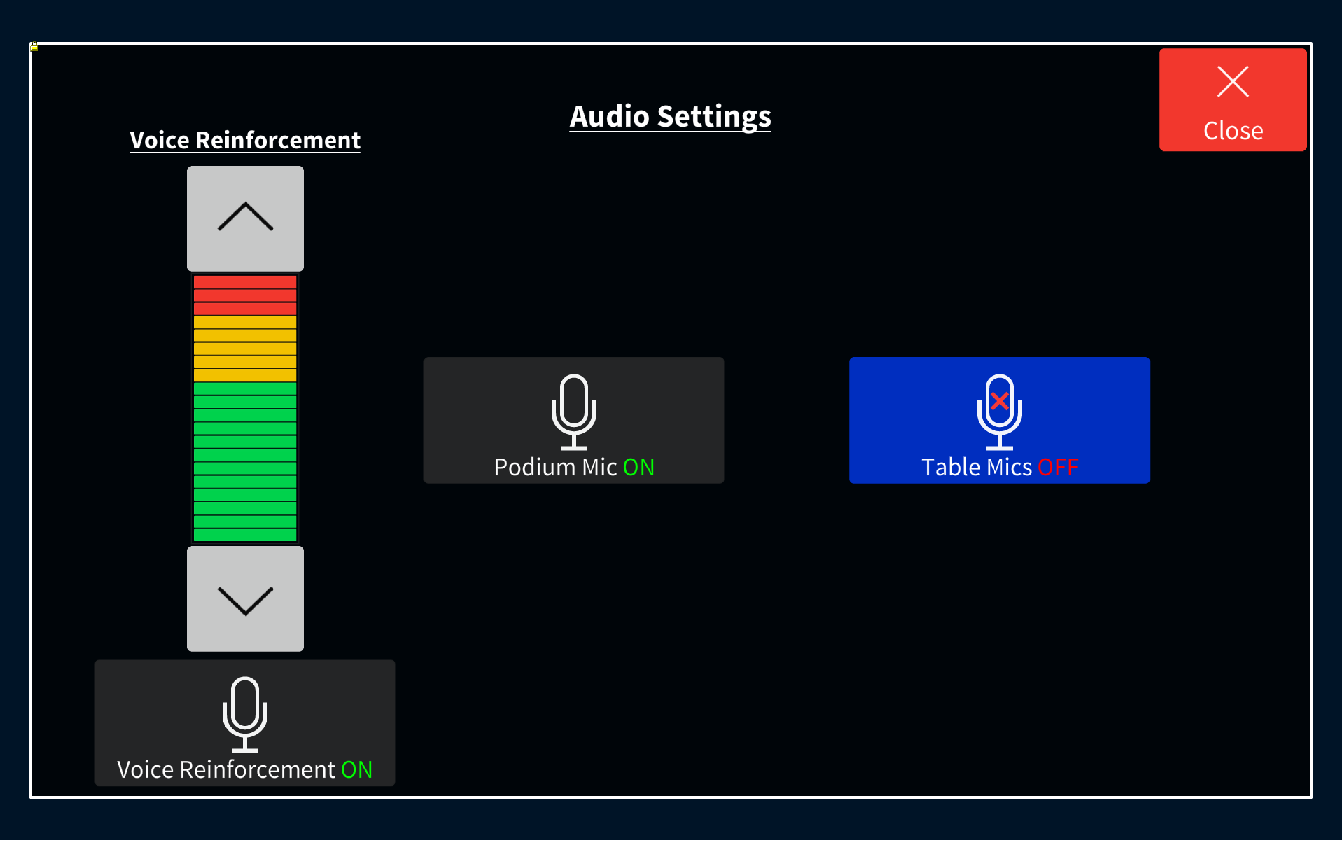Viewport: 1342px width, 841px height.
Task: Tap the green section of the level meter
Action: pos(245,460)
